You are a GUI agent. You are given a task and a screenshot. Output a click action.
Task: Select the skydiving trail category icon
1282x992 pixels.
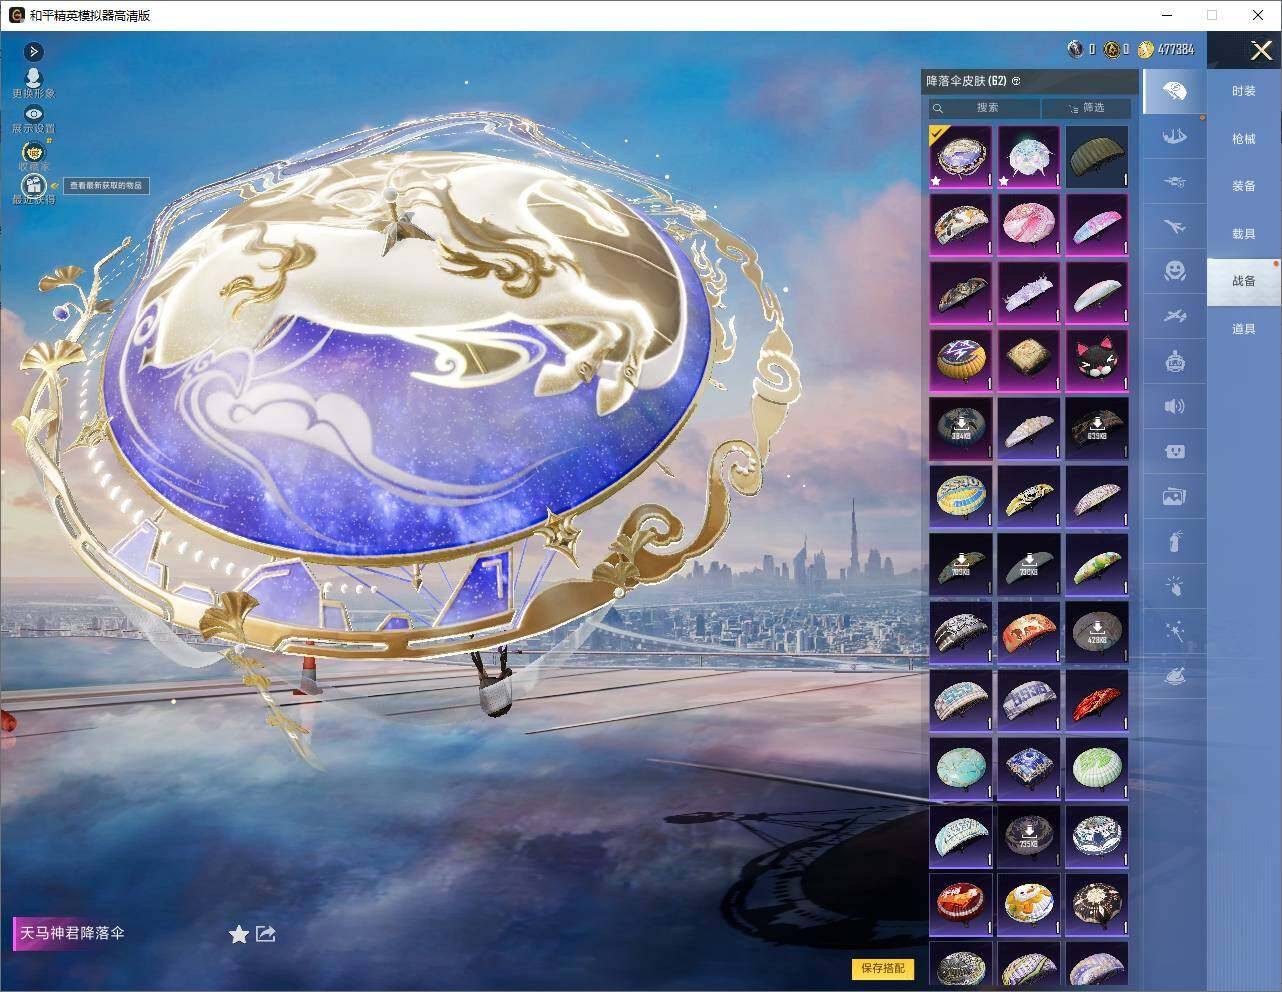(x=1174, y=136)
